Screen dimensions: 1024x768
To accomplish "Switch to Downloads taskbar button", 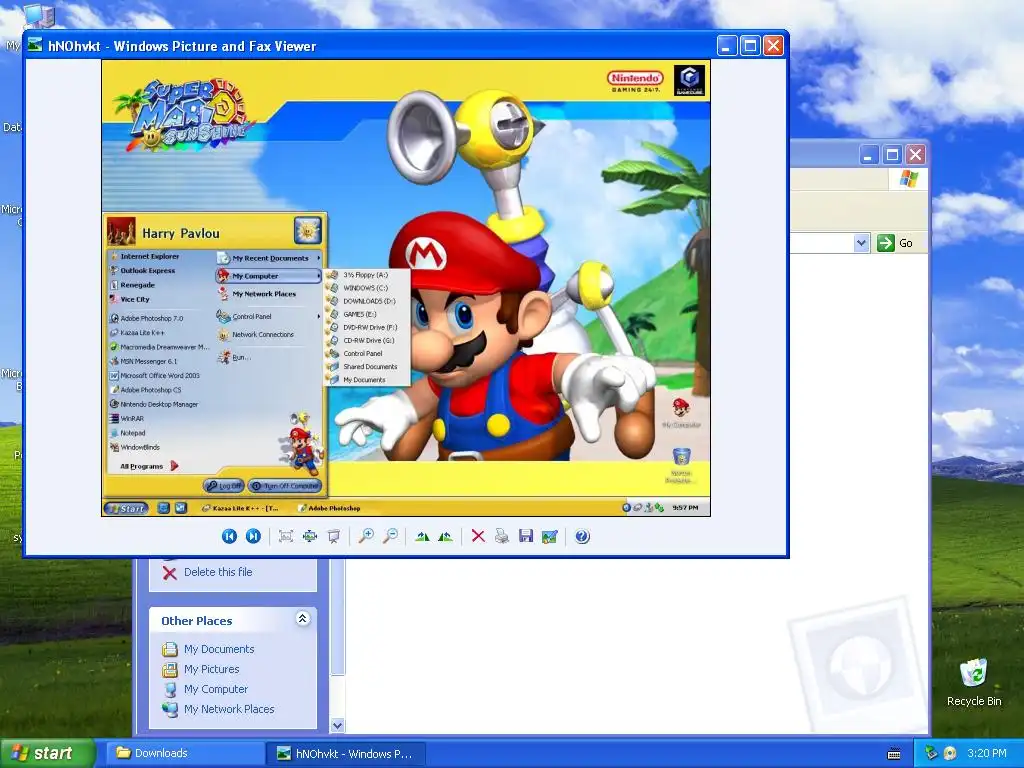I will click(184, 753).
